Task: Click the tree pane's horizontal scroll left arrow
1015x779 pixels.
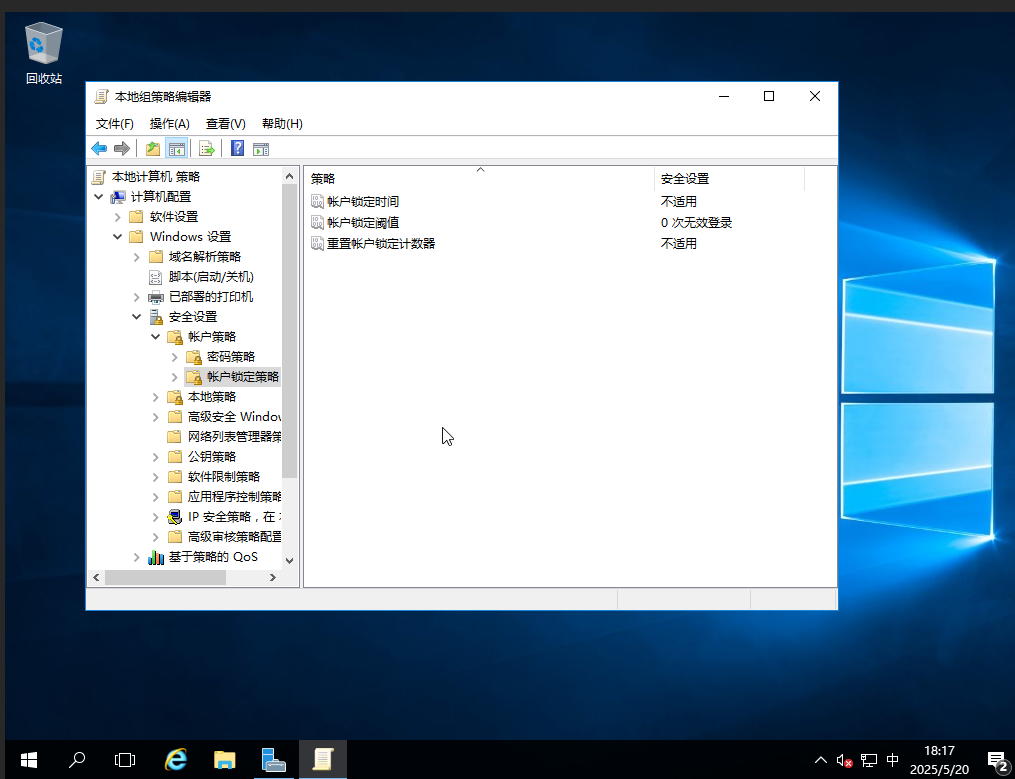Action: 96,578
